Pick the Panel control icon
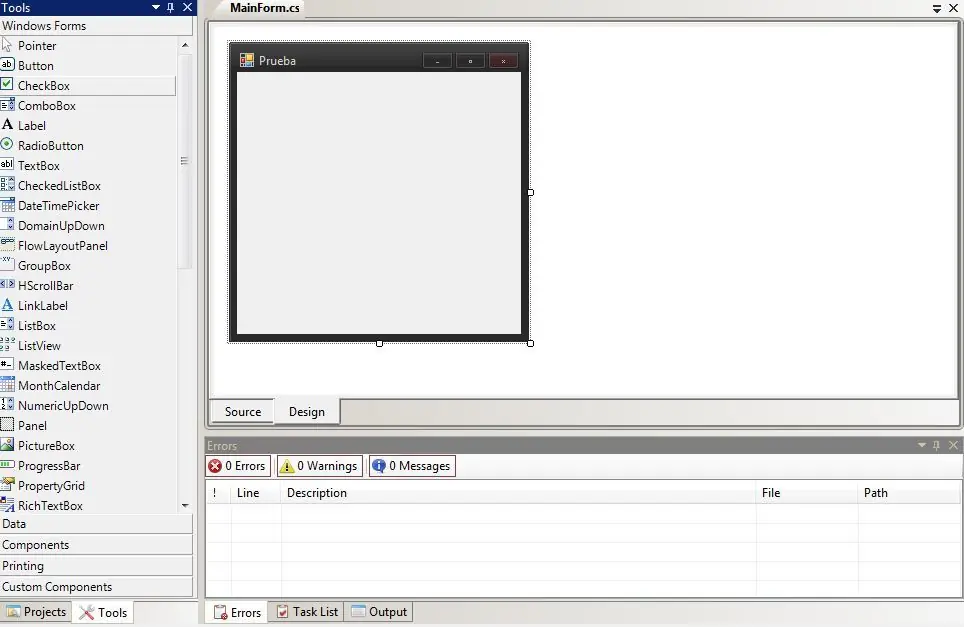 coord(7,425)
